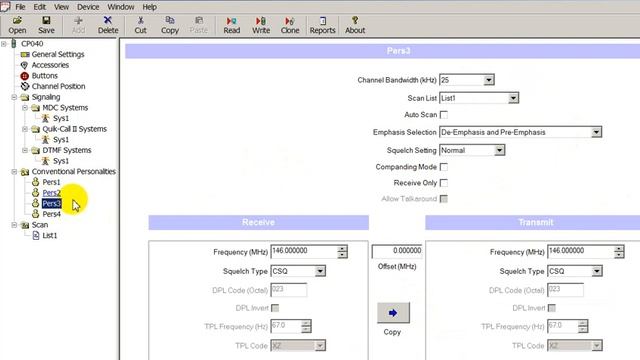Image resolution: width=640 pixels, height=360 pixels.
Task: Open Accessories in the tree
Action: 50,65
